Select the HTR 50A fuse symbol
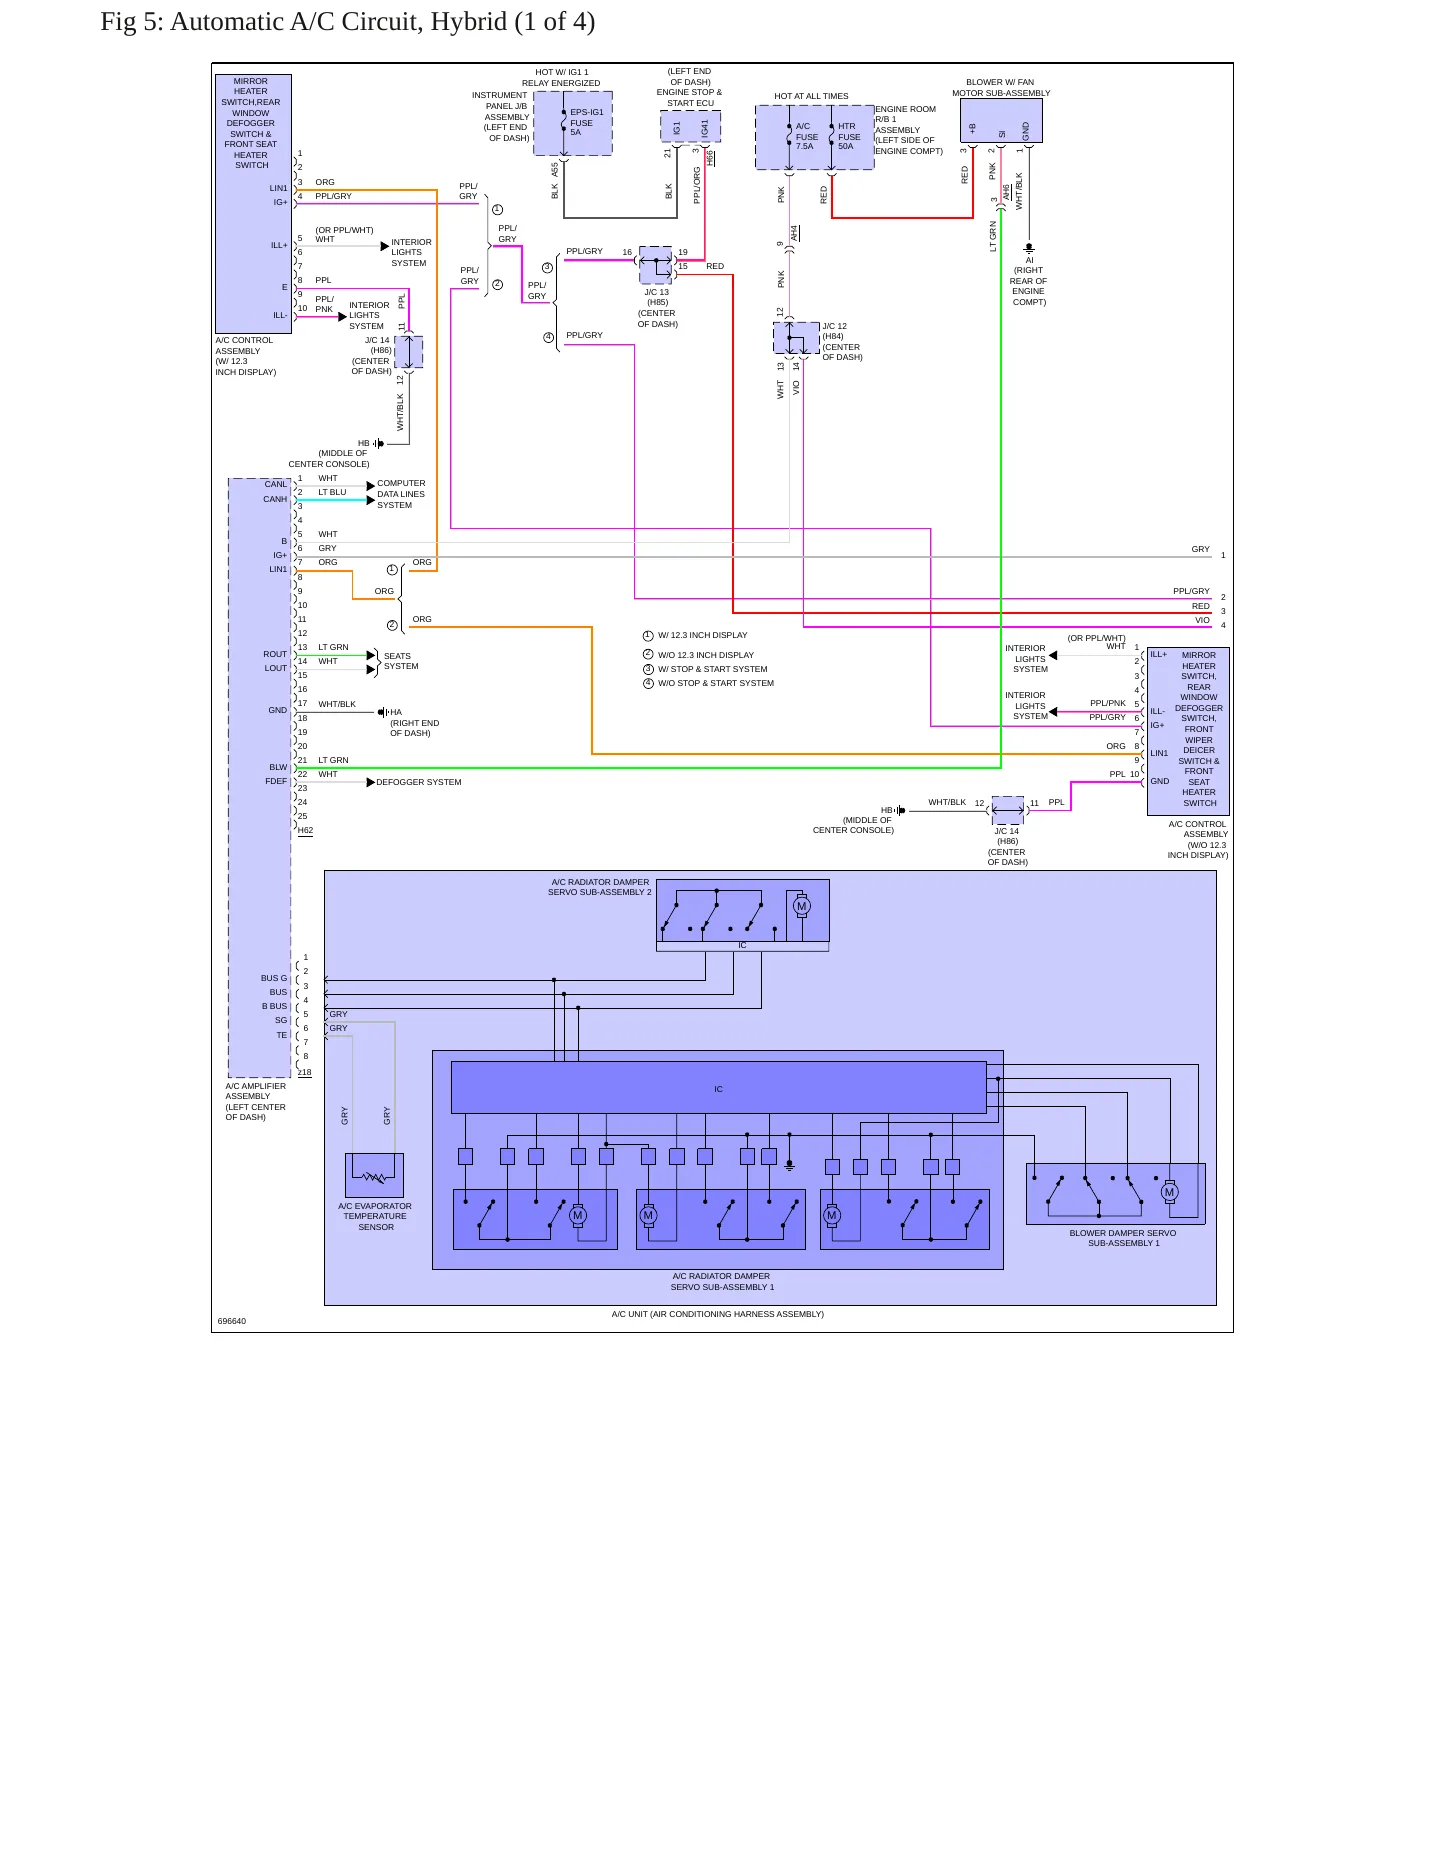The height and width of the screenshot is (1870, 1445). pyautogui.click(x=831, y=133)
